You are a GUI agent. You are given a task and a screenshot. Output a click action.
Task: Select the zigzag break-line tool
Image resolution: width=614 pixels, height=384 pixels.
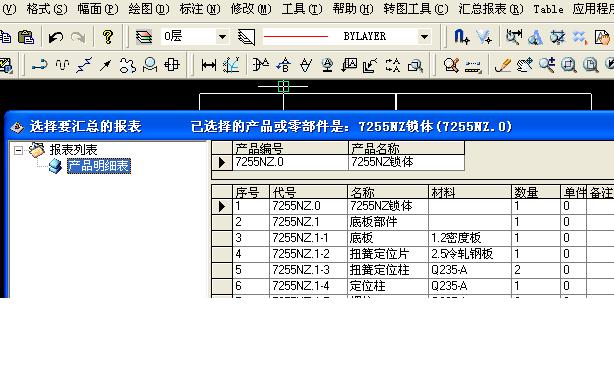click(84, 65)
